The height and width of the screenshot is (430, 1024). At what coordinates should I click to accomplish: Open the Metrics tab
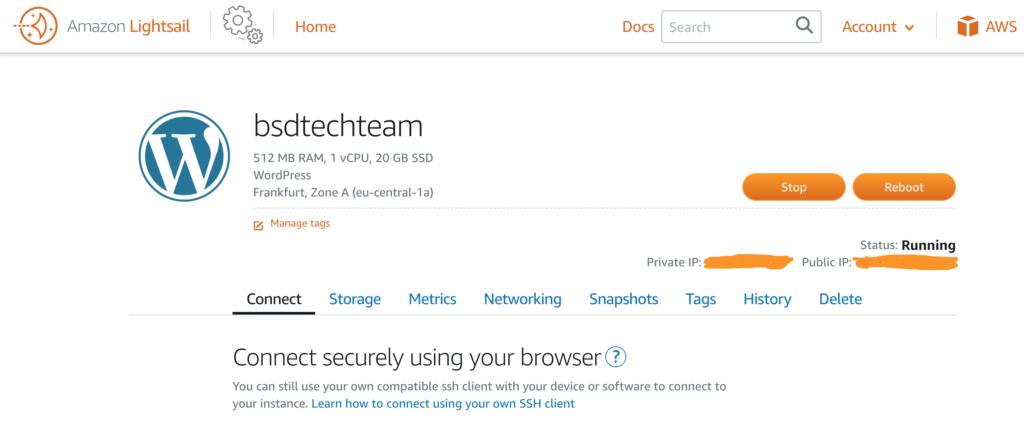[x=432, y=299]
